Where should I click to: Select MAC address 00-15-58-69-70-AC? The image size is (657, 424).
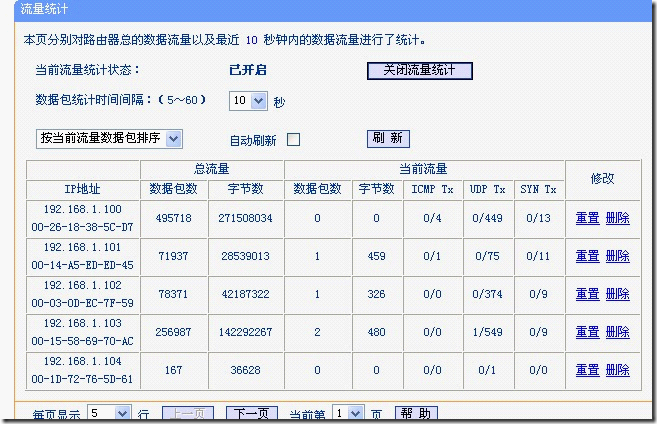tap(83, 341)
